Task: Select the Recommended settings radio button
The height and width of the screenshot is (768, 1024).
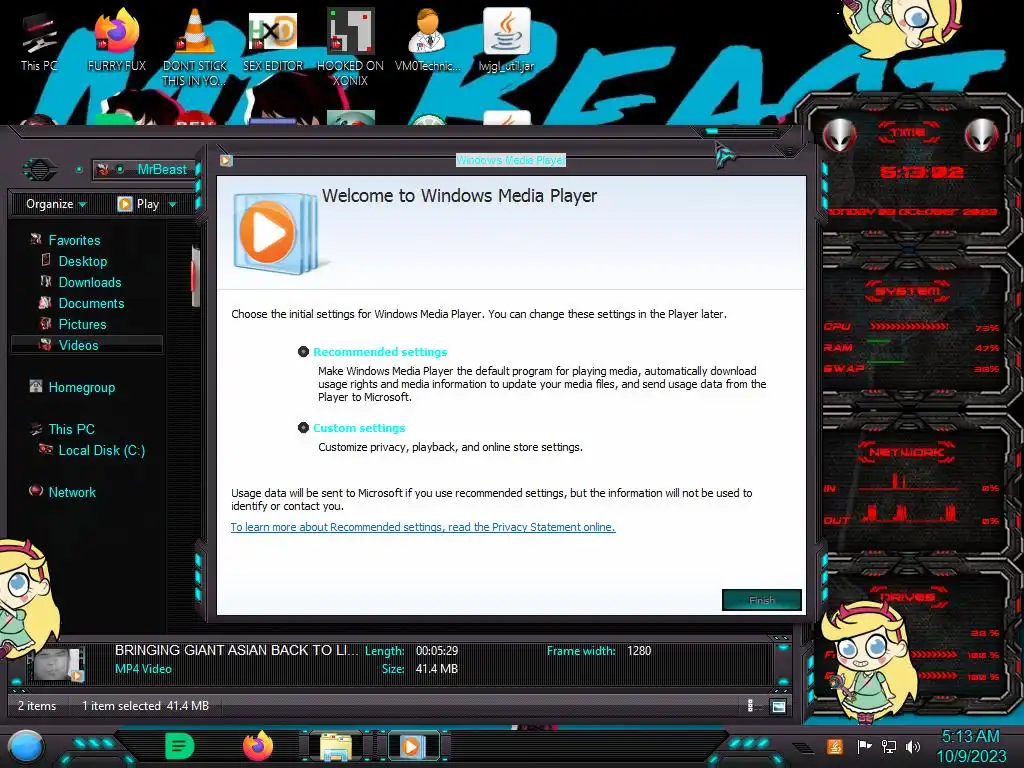Action: (x=303, y=352)
